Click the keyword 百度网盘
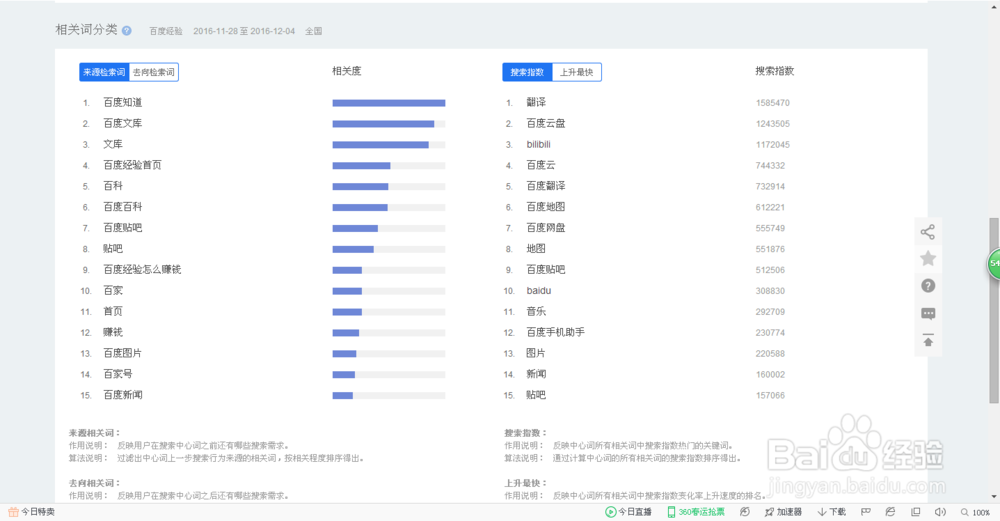This screenshot has height=521, width=1000. pos(545,228)
